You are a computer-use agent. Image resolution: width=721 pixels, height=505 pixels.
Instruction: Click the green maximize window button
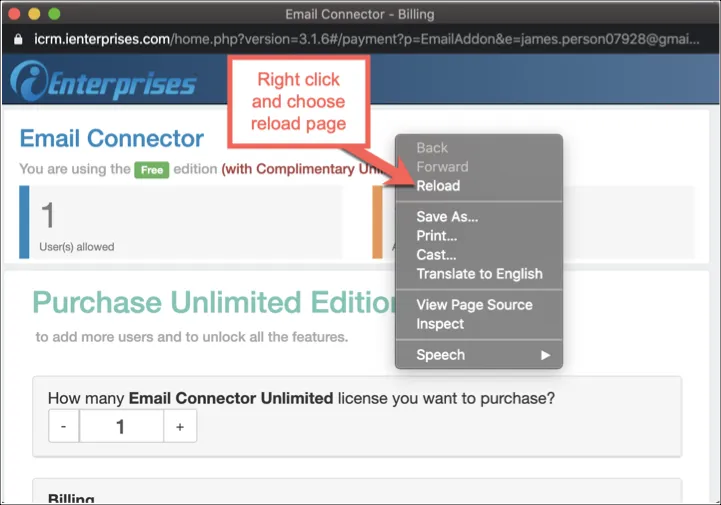click(54, 14)
